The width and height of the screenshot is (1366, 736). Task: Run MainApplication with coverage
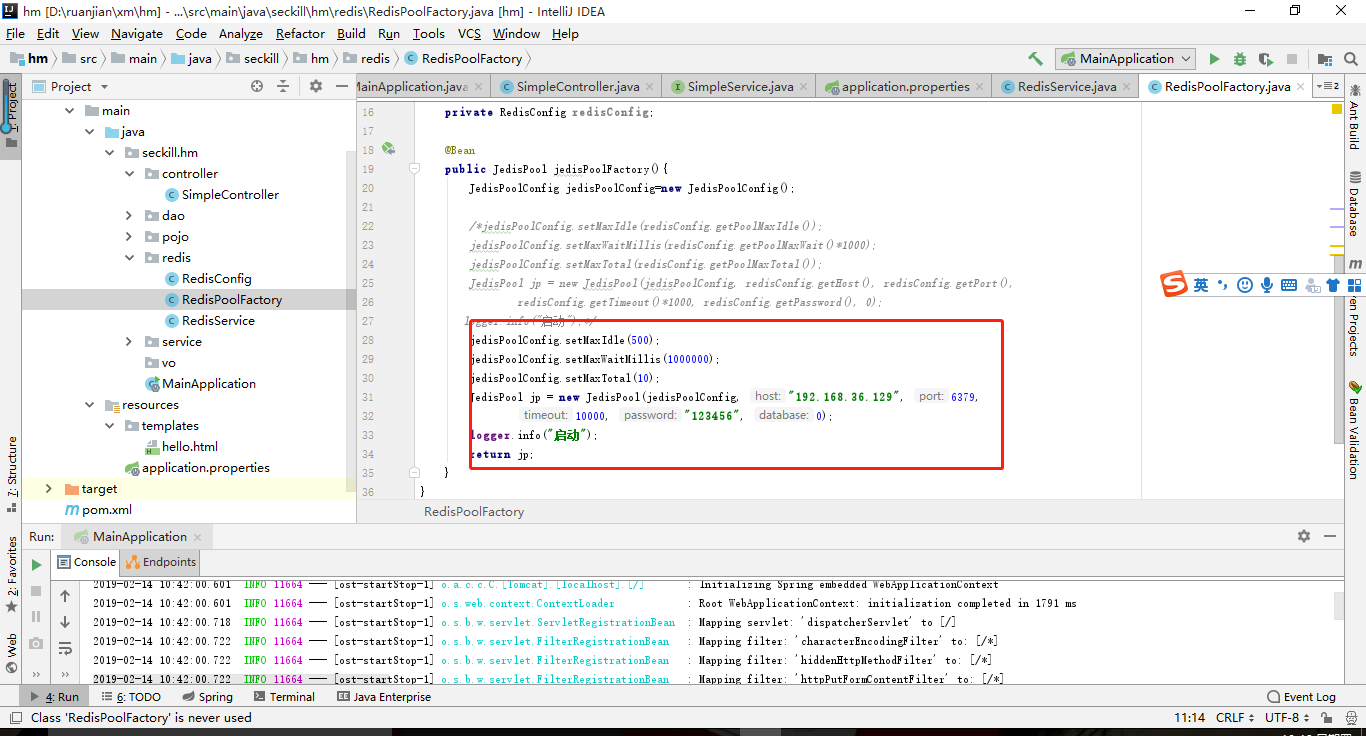tap(1266, 59)
